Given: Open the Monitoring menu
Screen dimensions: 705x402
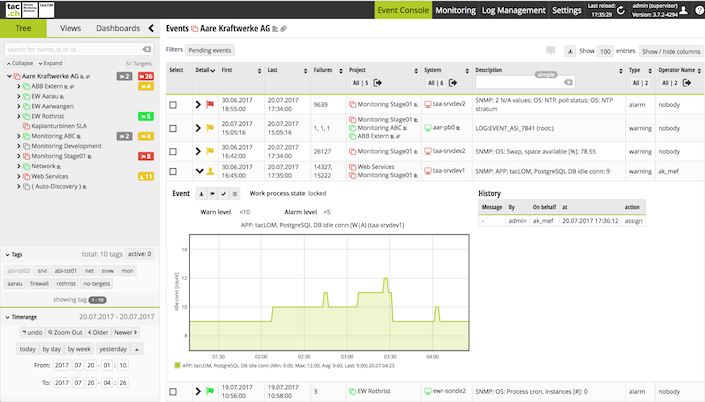Looking at the screenshot, I should [x=455, y=10].
